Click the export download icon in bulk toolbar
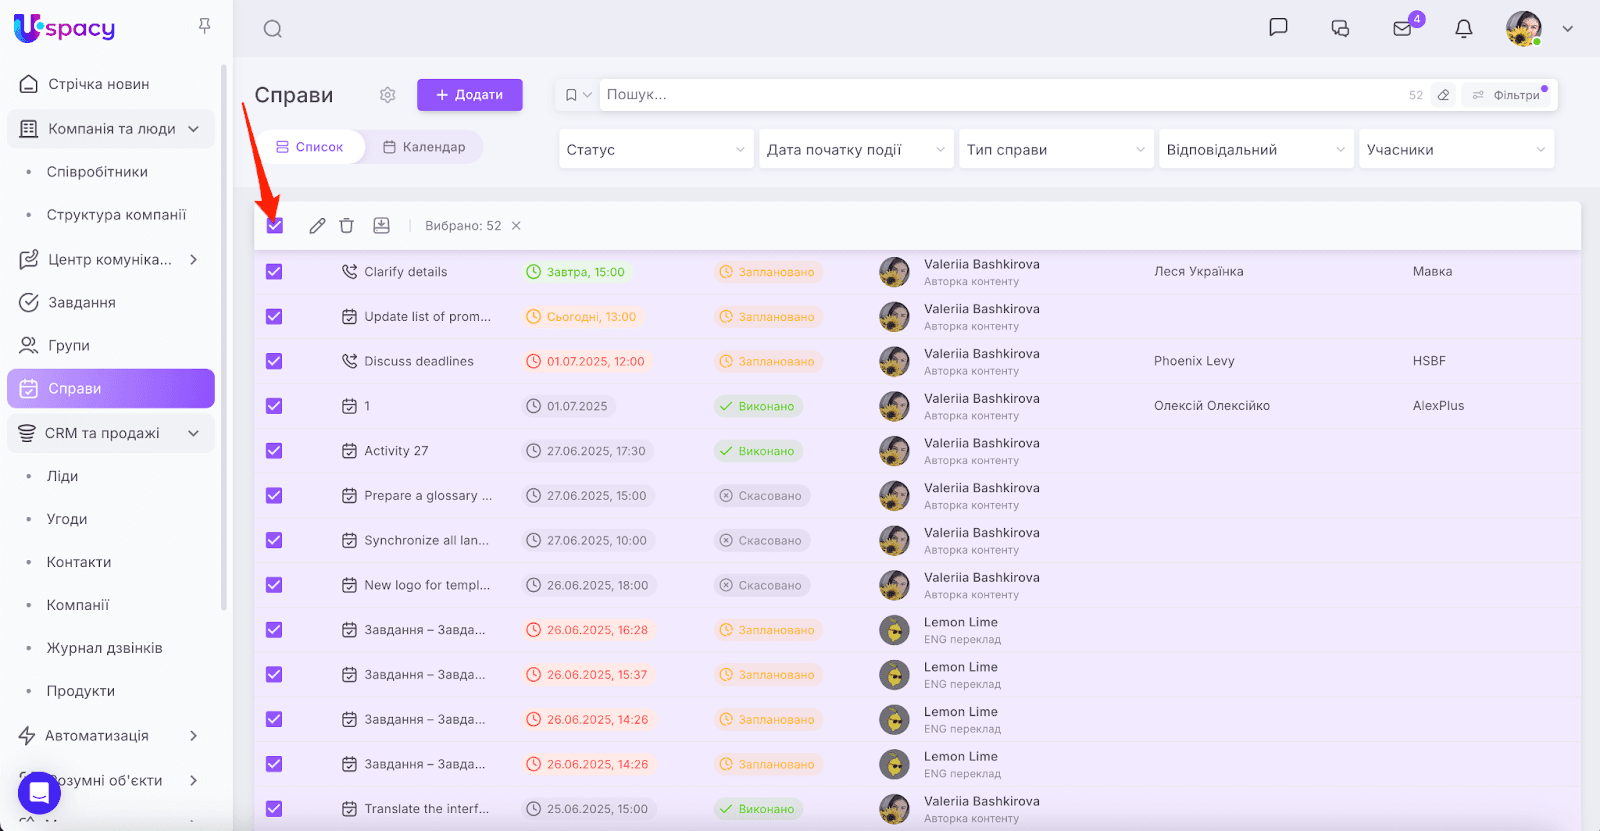 tap(381, 226)
